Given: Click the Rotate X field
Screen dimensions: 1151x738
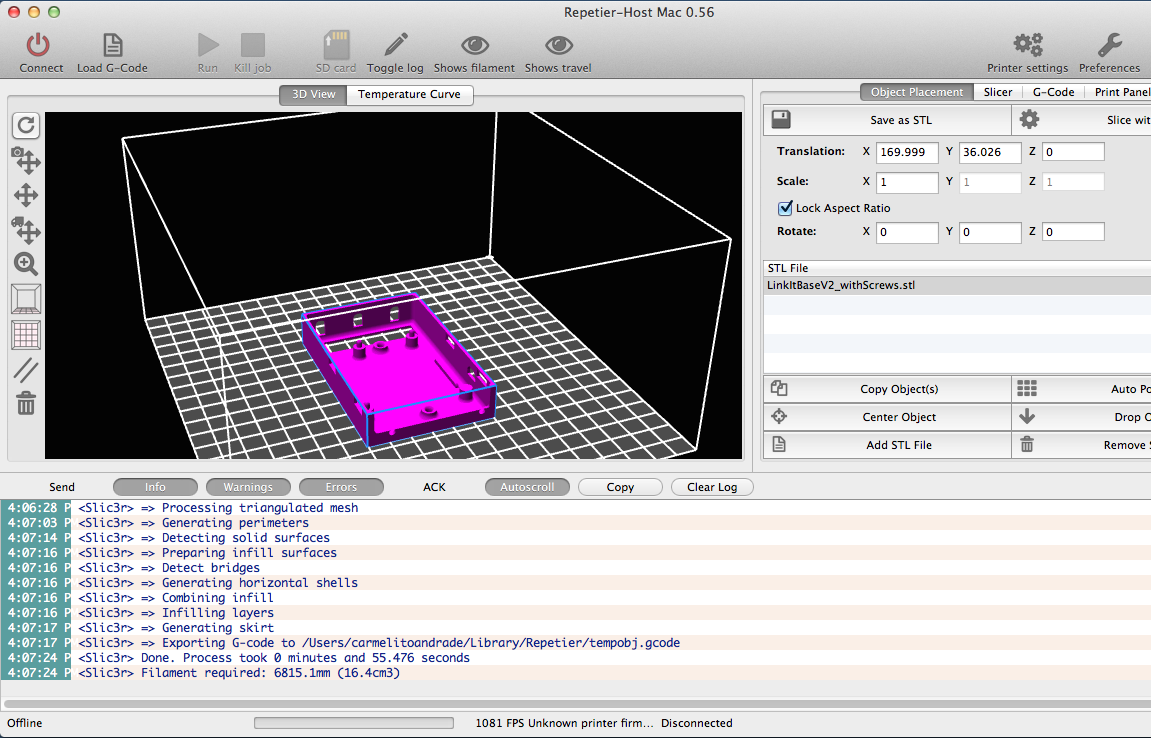Looking at the screenshot, I should click(907, 232).
